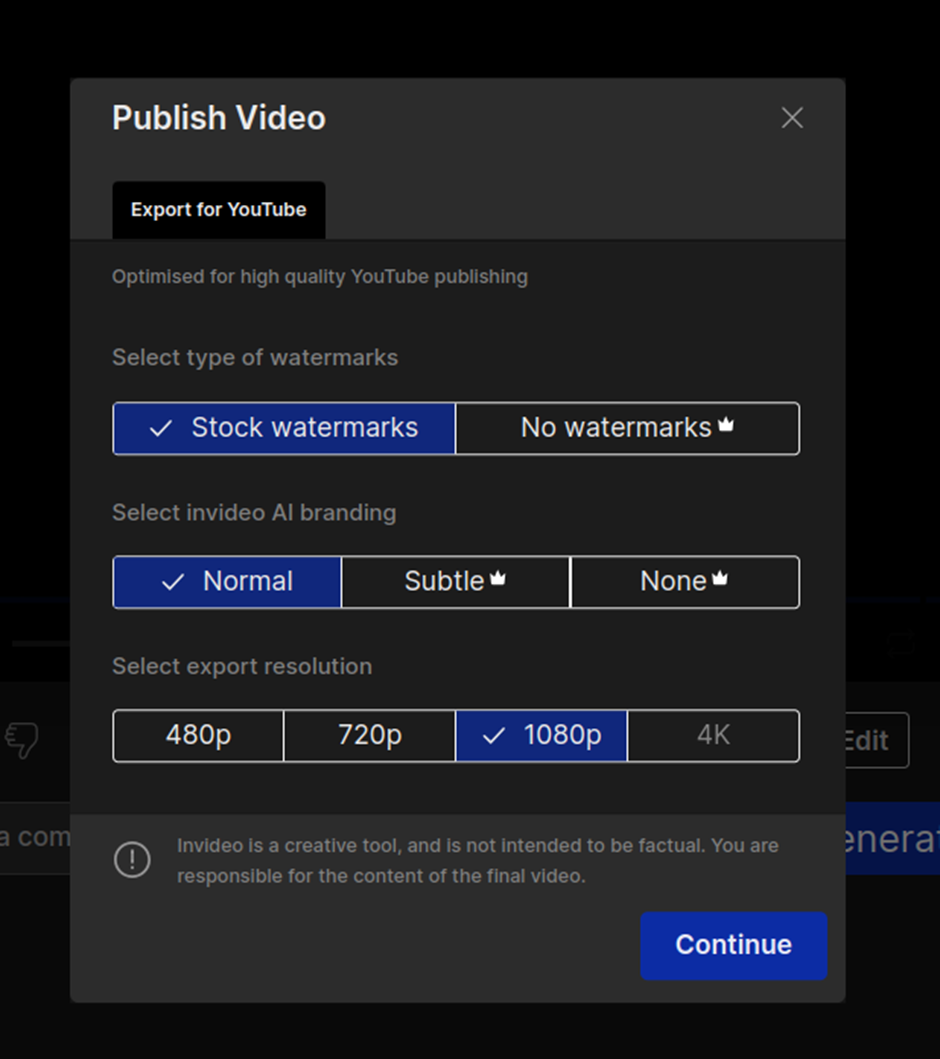The image size is (940, 1059).
Task: Click the crown icon next to Subtle
Action: click(x=498, y=577)
